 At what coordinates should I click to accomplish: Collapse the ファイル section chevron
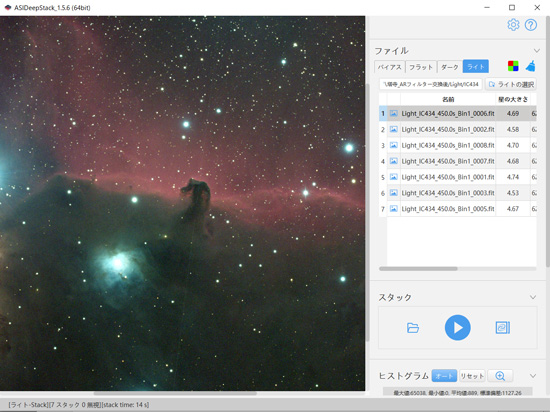point(536,50)
